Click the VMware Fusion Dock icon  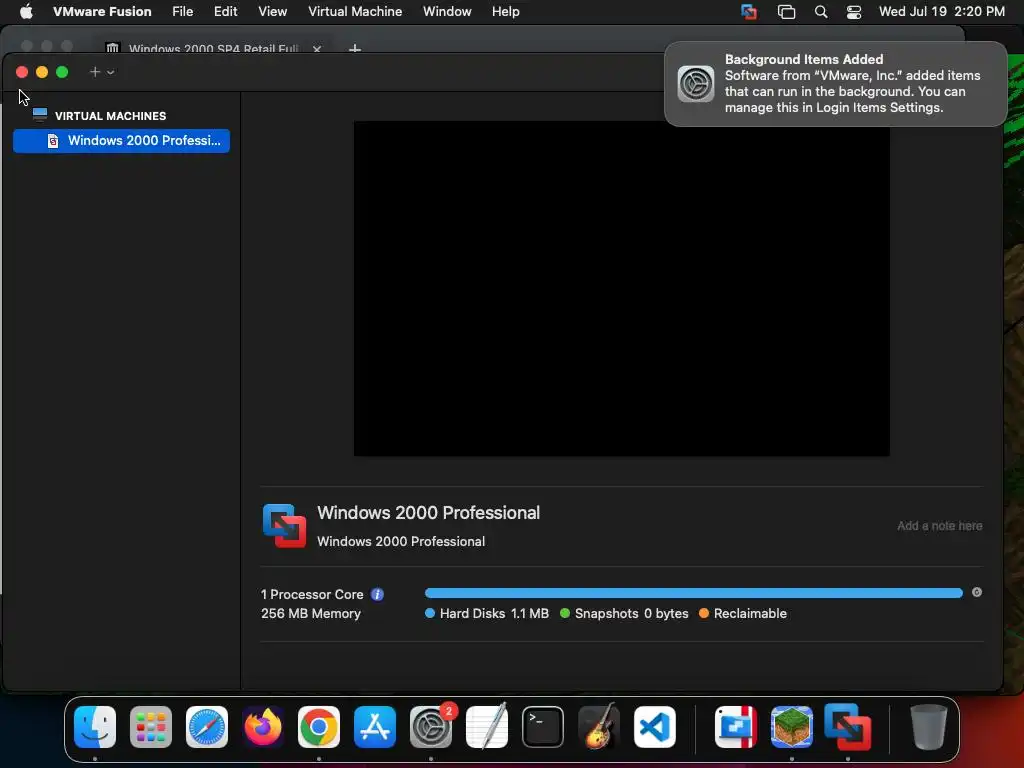point(848,727)
